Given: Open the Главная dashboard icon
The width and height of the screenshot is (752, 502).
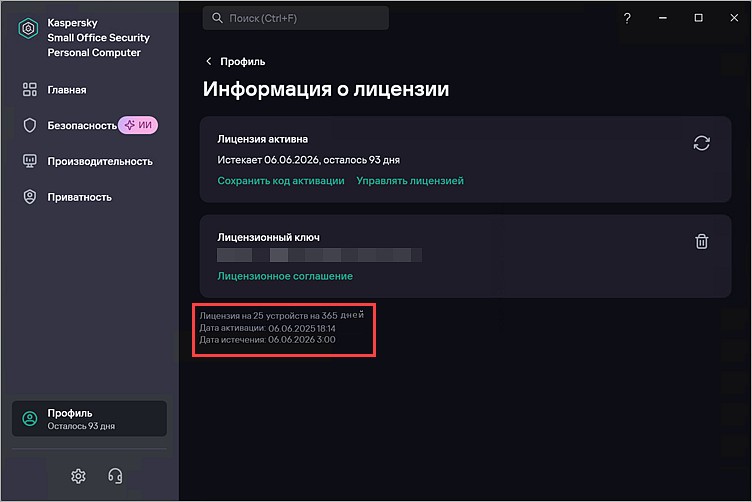Looking at the screenshot, I should click(x=30, y=90).
